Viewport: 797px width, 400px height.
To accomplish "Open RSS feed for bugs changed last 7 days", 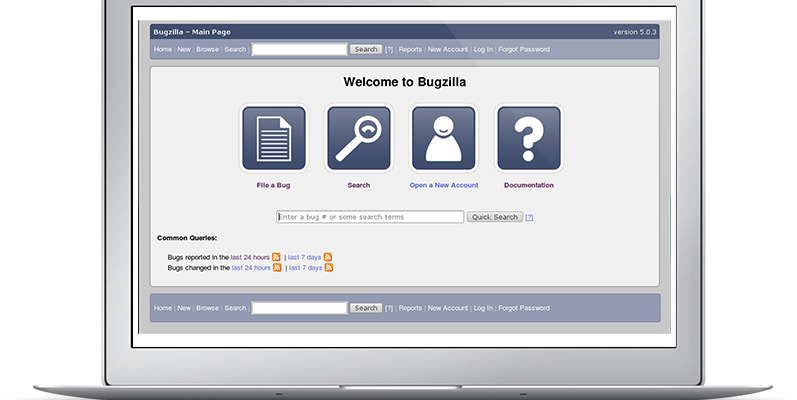I will point(329,267).
